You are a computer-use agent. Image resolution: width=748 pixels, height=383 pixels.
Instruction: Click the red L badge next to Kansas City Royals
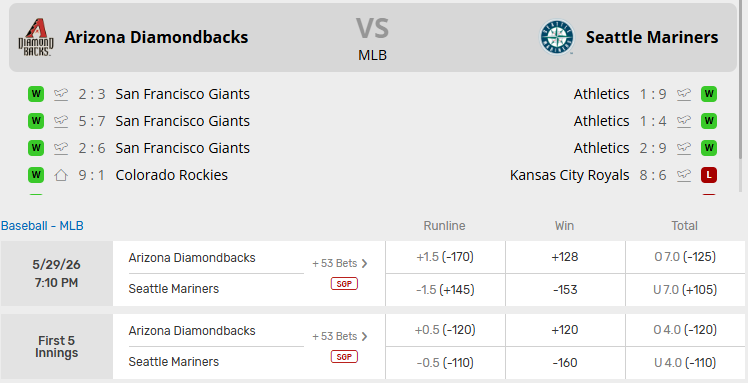click(x=709, y=175)
